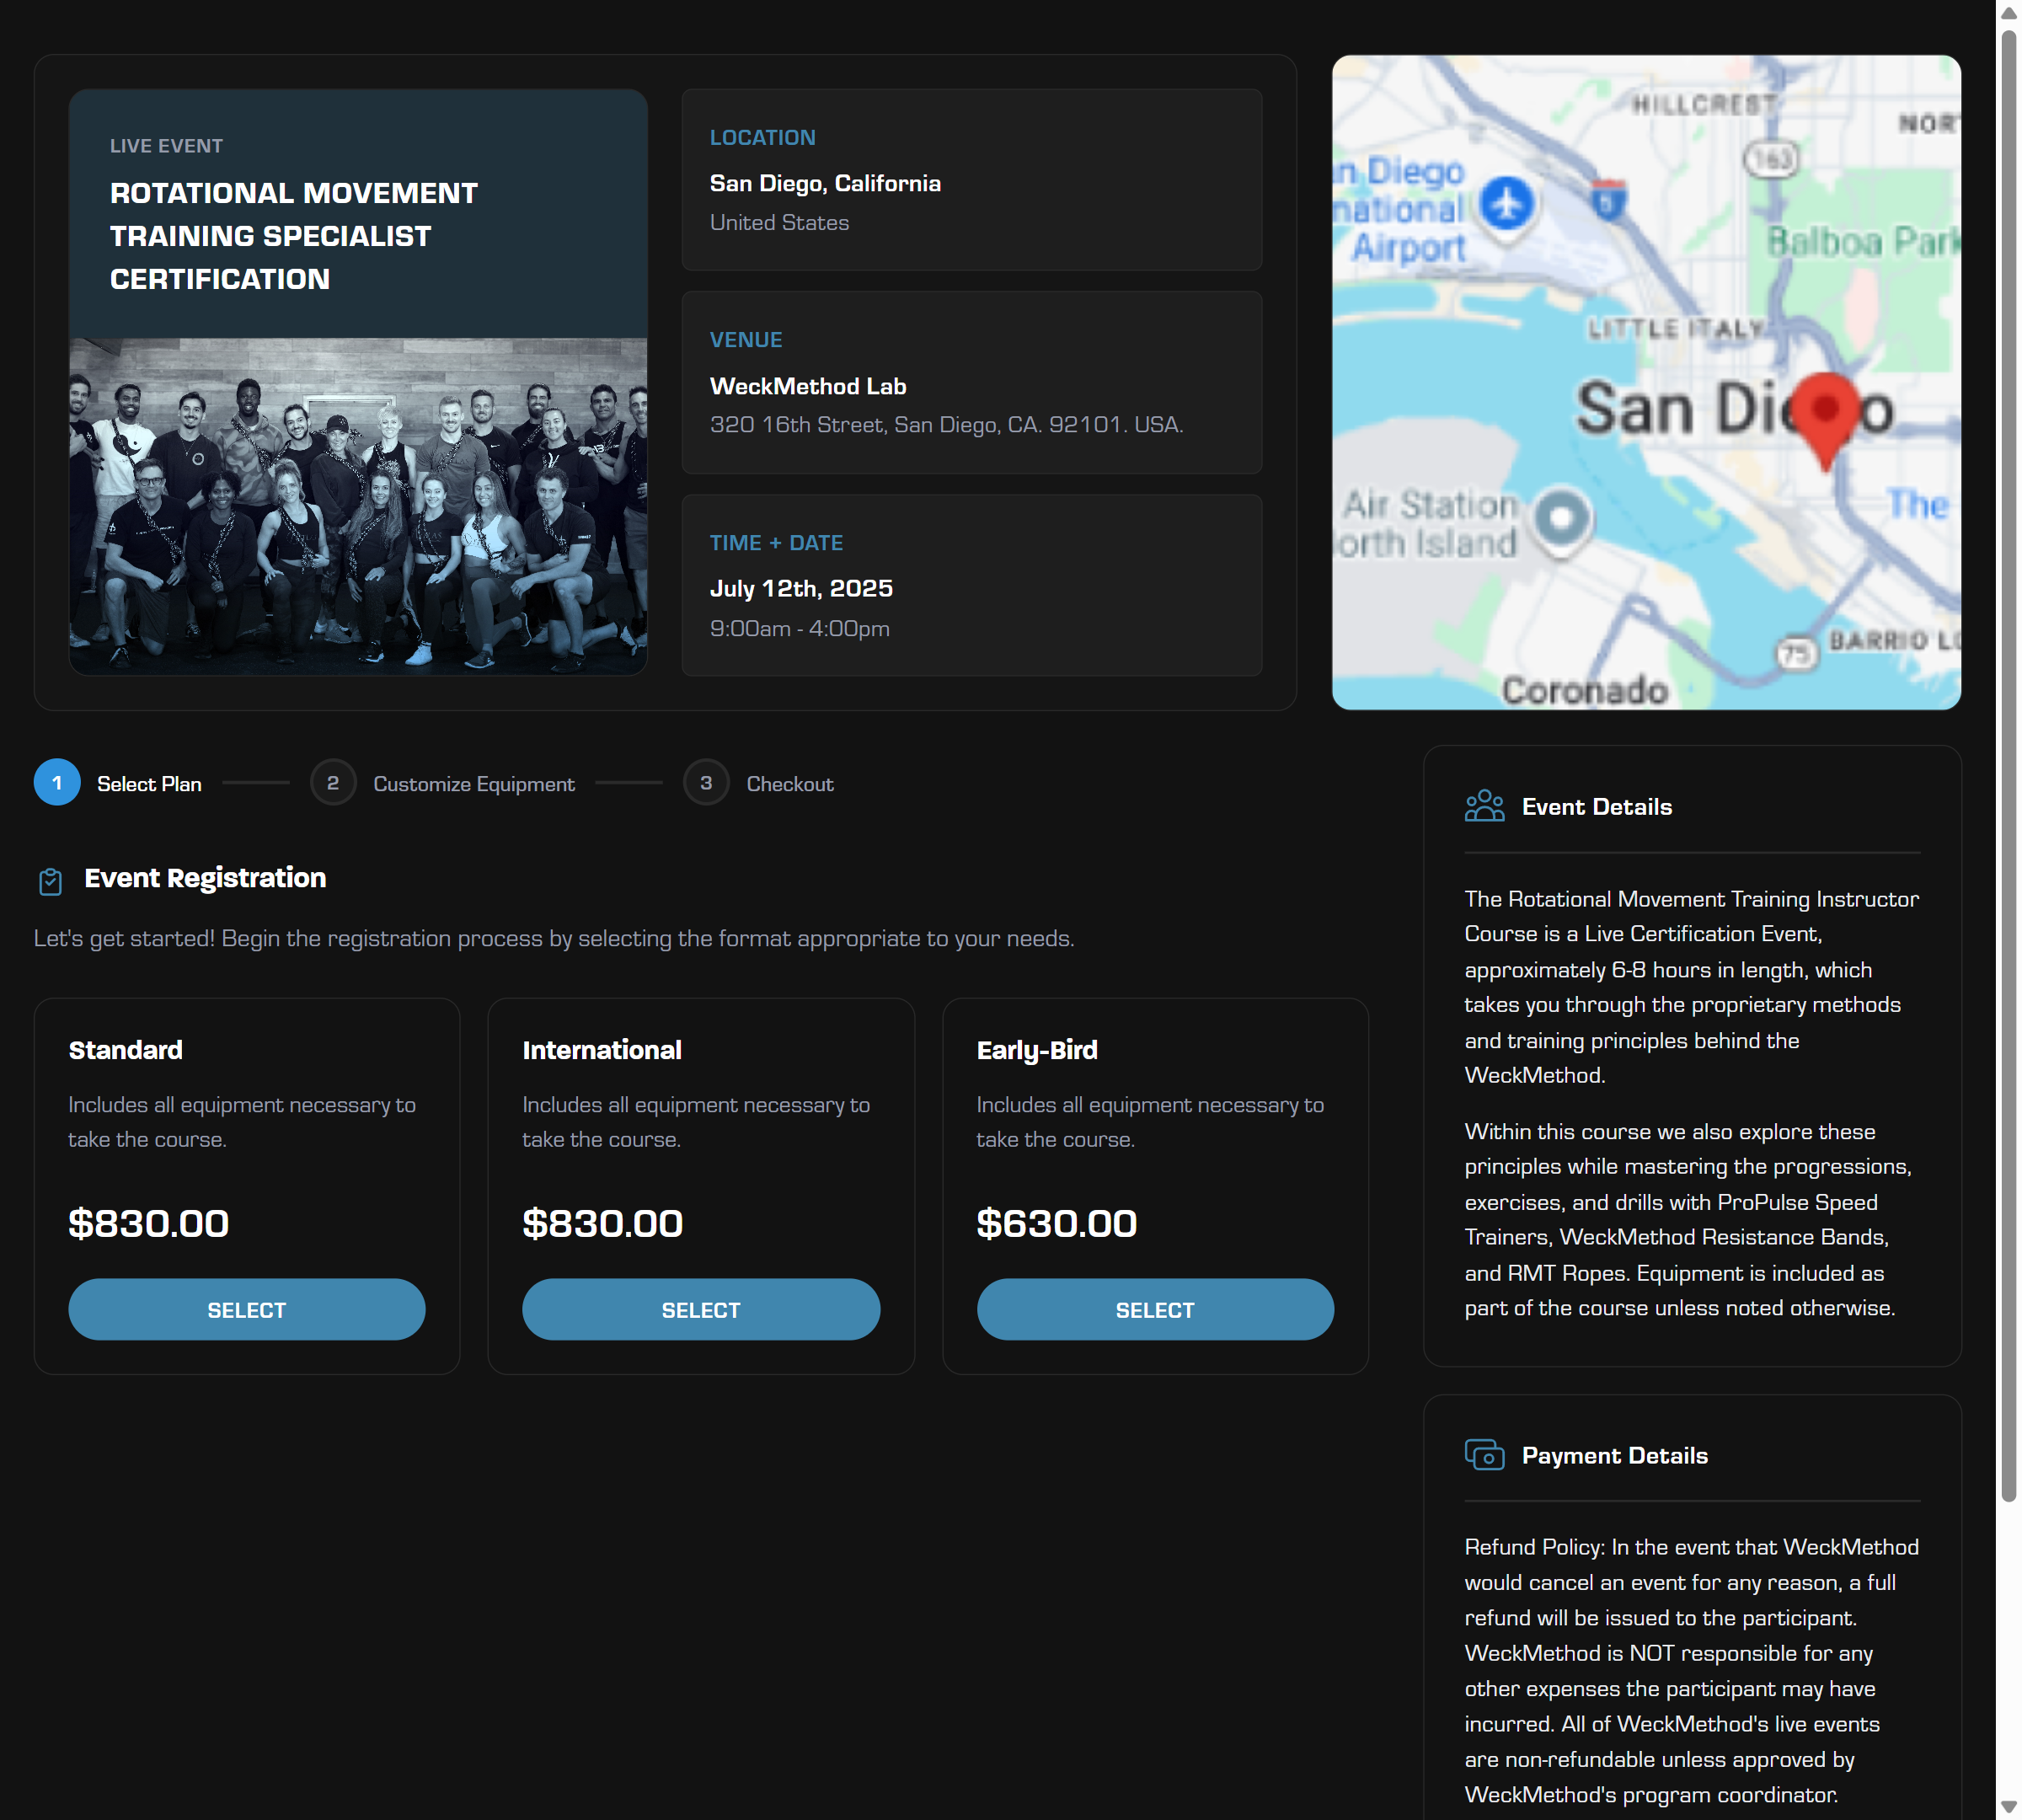The height and width of the screenshot is (1820, 2022).
Task: Go to the Select Plan step
Action: pyautogui.click(x=149, y=784)
